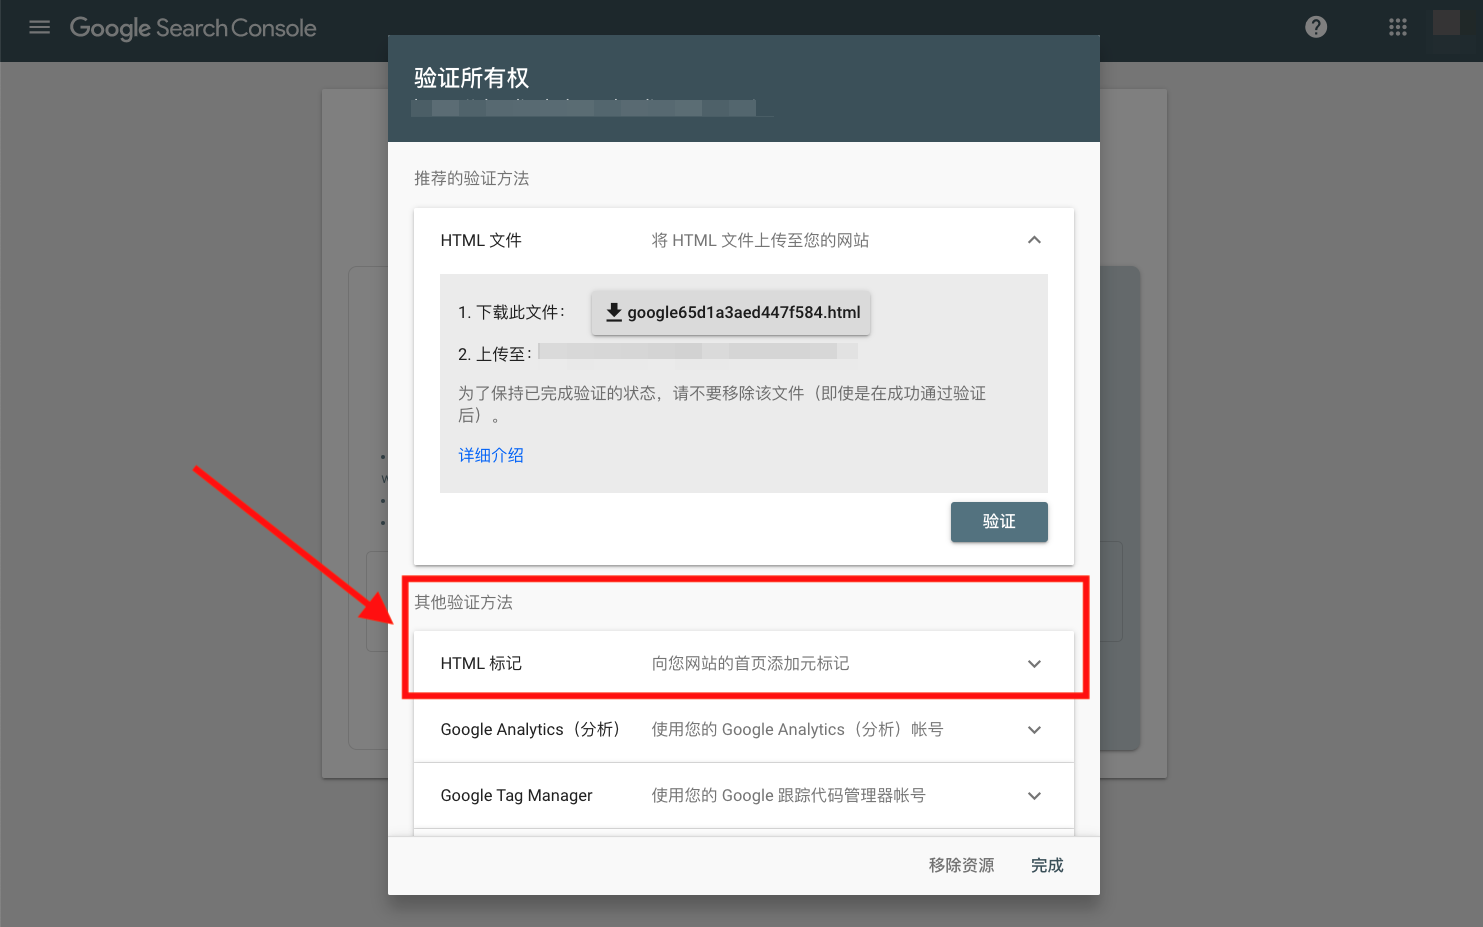Collapse the HTML 文件 section
The height and width of the screenshot is (927, 1483).
[x=1034, y=240]
